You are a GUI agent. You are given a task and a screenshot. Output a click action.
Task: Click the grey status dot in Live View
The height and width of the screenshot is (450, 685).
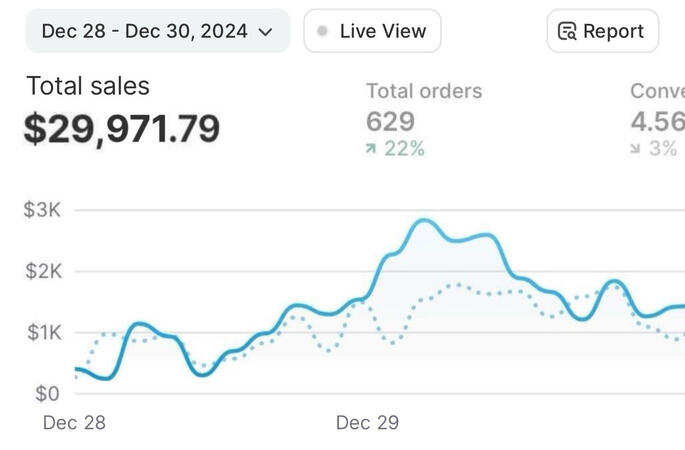pyautogui.click(x=322, y=31)
